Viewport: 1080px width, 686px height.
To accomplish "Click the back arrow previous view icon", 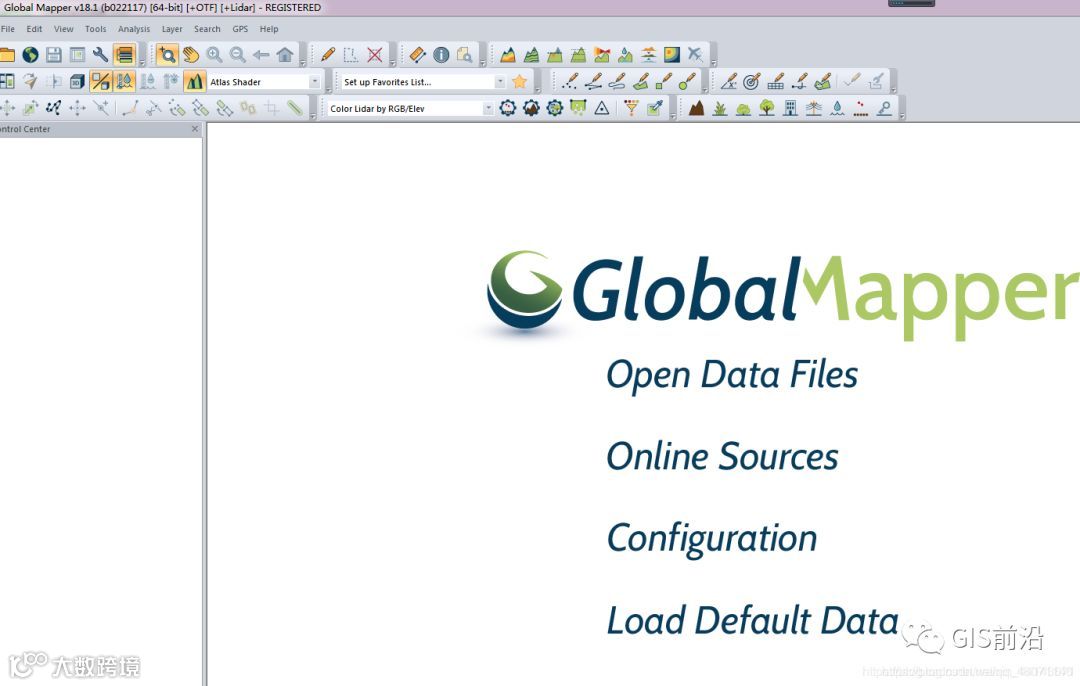I will point(261,54).
